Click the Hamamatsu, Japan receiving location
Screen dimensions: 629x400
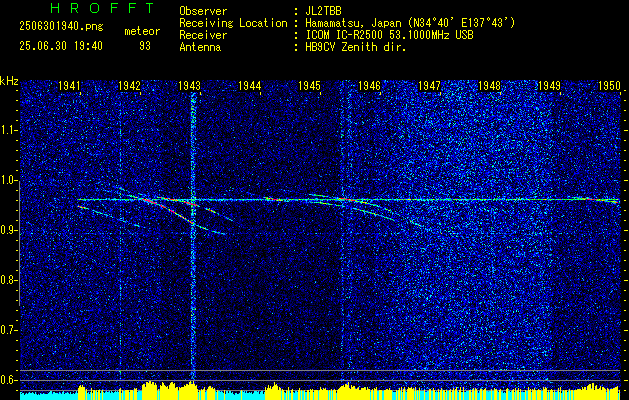tap(410, 23)
